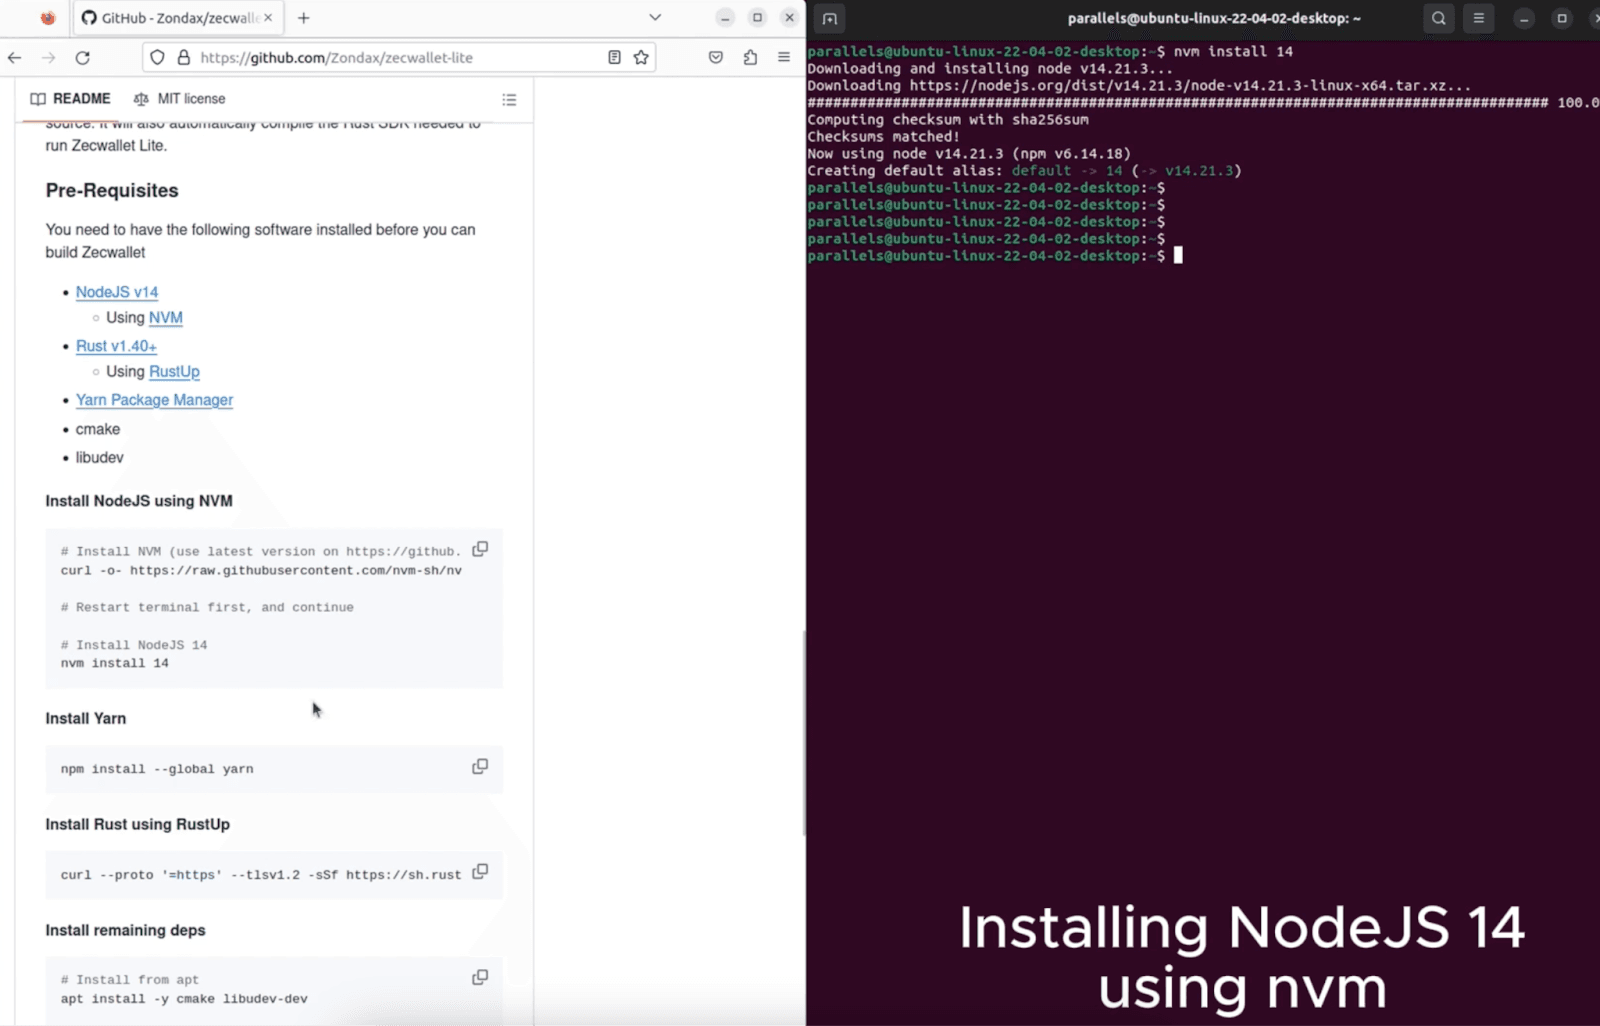Screen dimensions: 1600x1026
Task: Click the 'Install NodeJS using NVM' heading
Action: pyautogui.click(x=139, y=501)
